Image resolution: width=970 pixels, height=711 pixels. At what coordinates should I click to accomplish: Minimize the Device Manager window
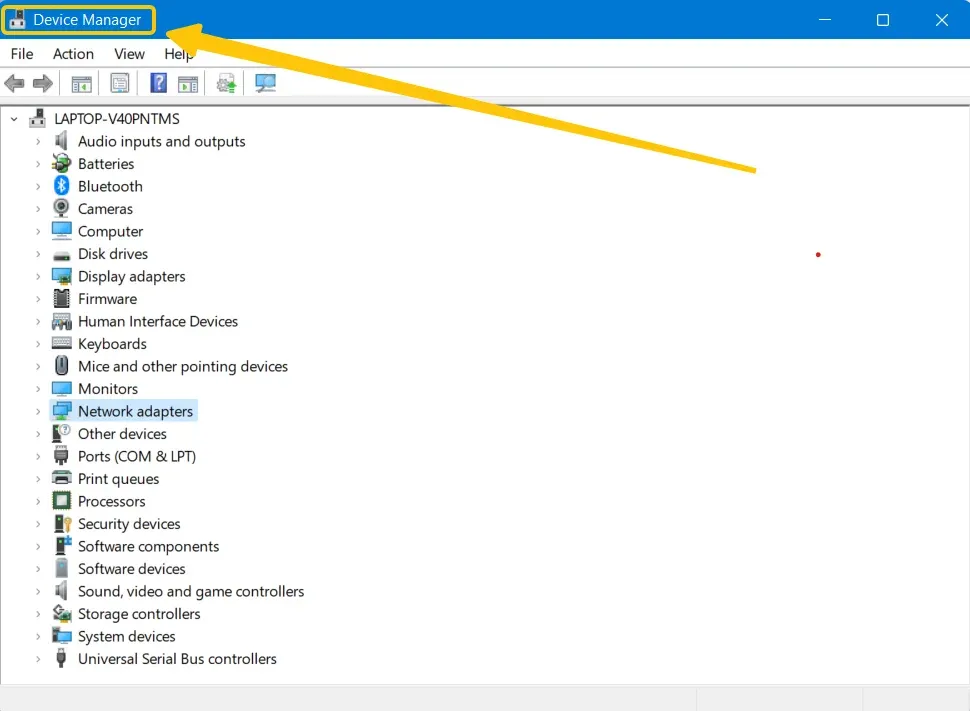pyautogui.click(x=825, y=20)
